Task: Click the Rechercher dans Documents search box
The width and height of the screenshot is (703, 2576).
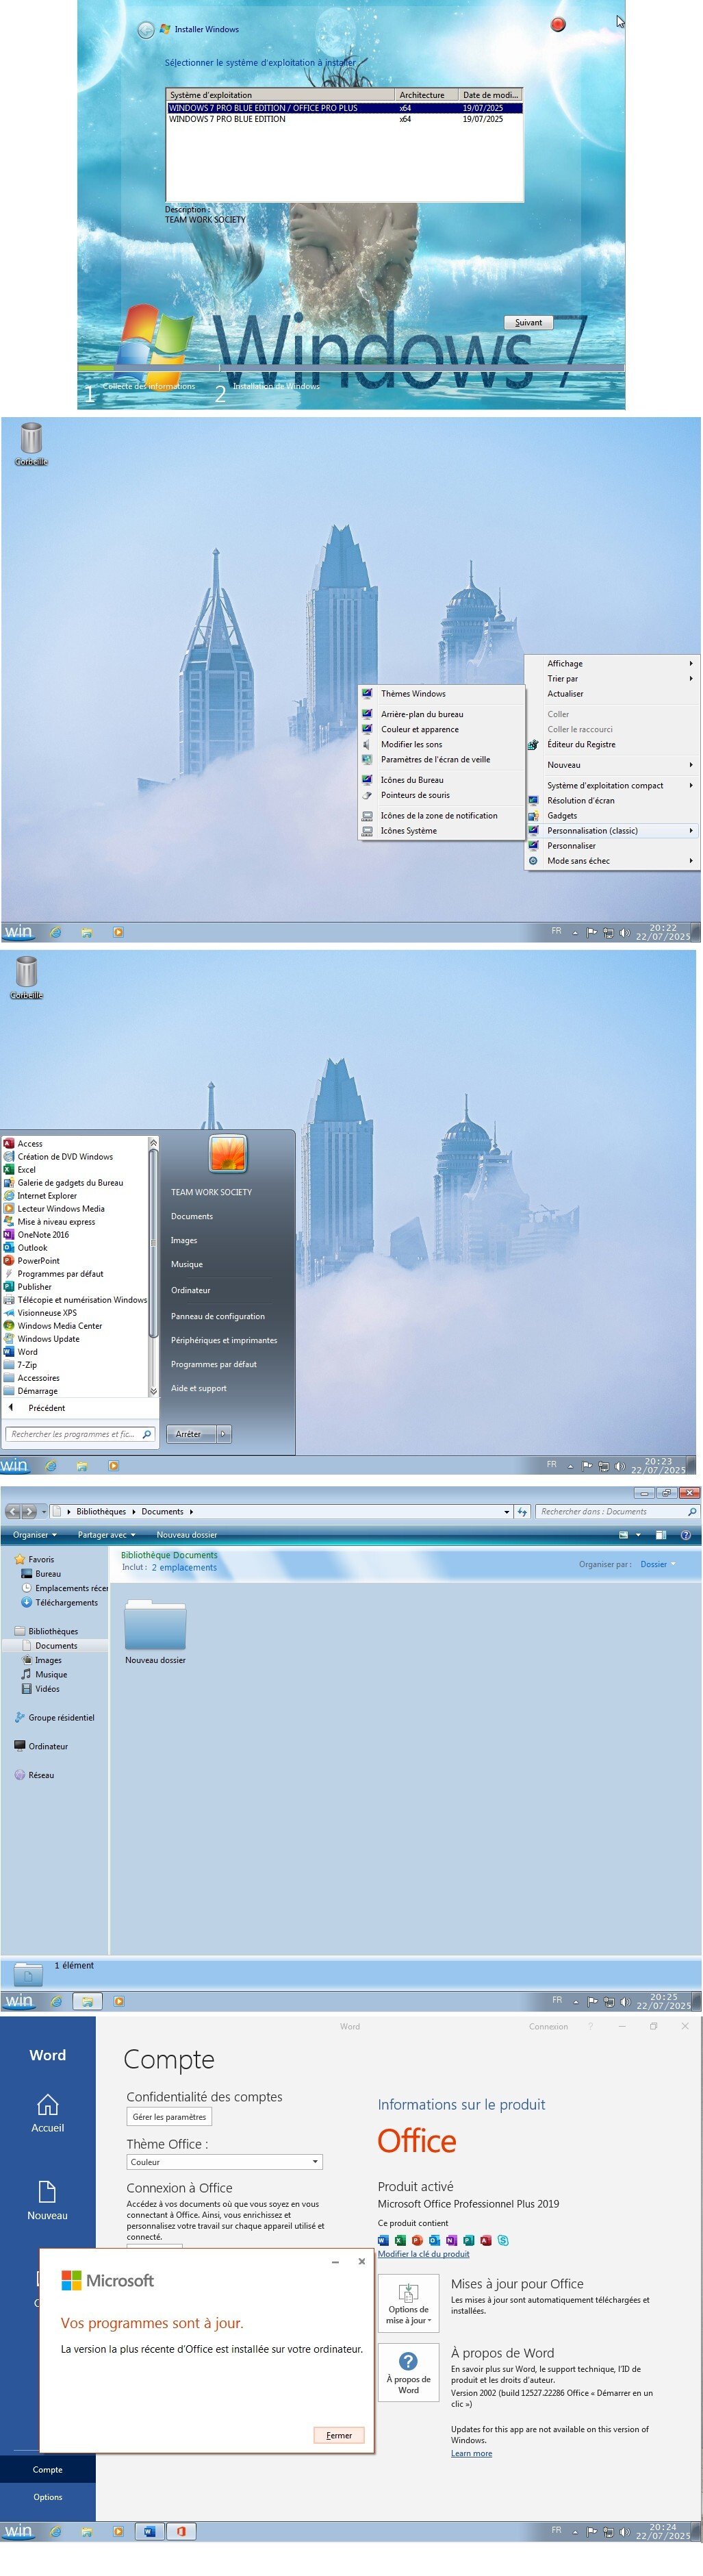Action: [x=617, y=1512]
